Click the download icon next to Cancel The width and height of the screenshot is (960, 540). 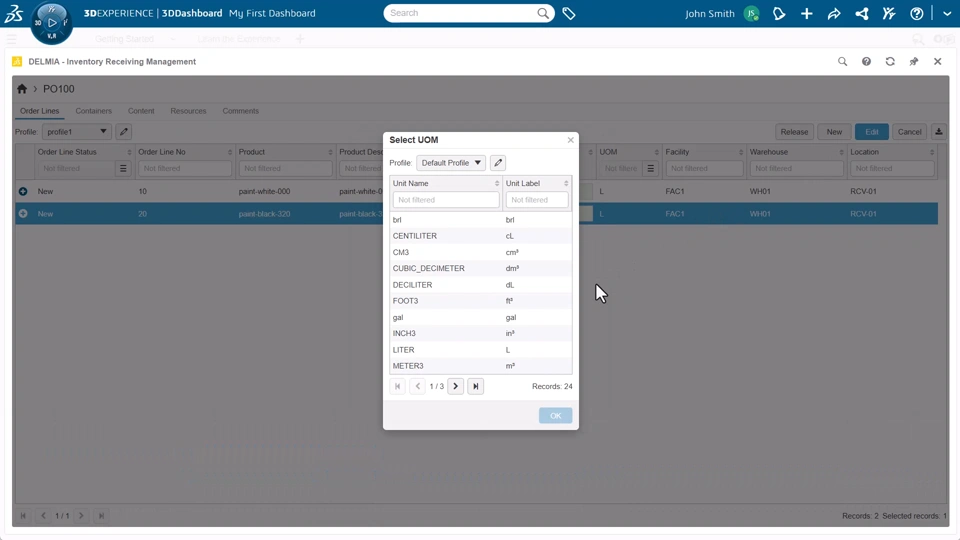tap(939, 132)
